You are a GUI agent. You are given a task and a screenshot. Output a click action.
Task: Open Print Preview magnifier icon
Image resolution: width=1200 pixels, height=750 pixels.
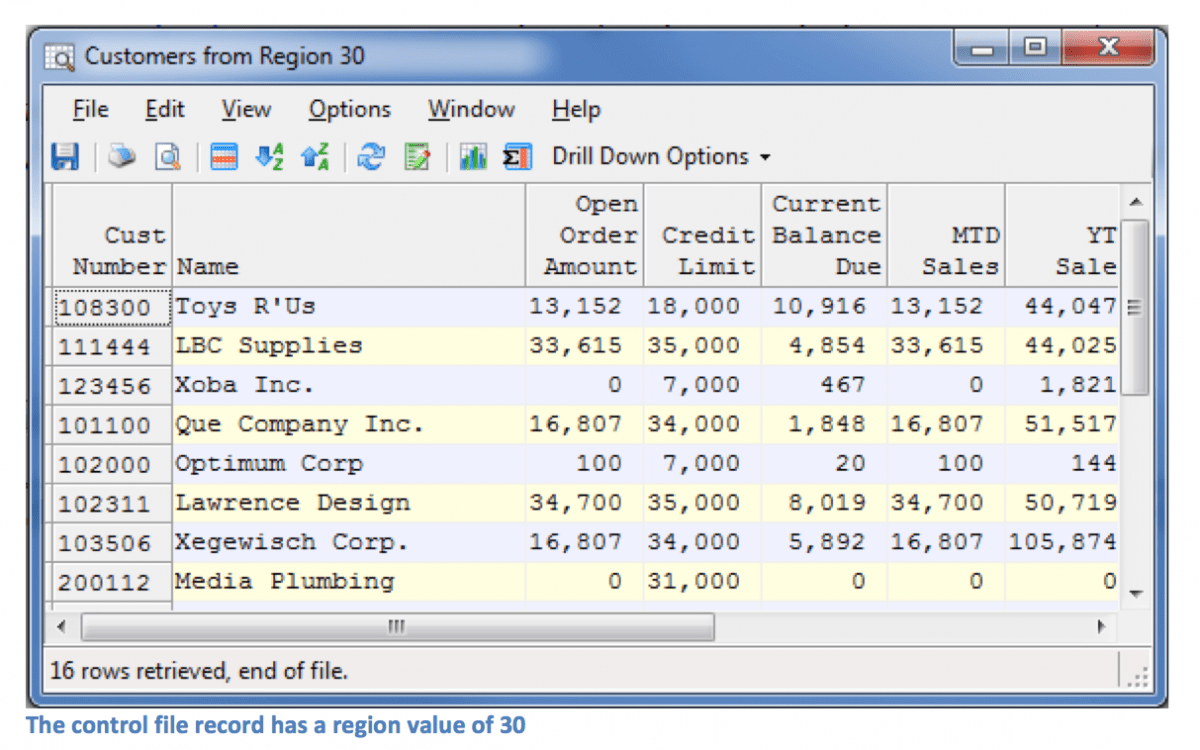[169, 157]
